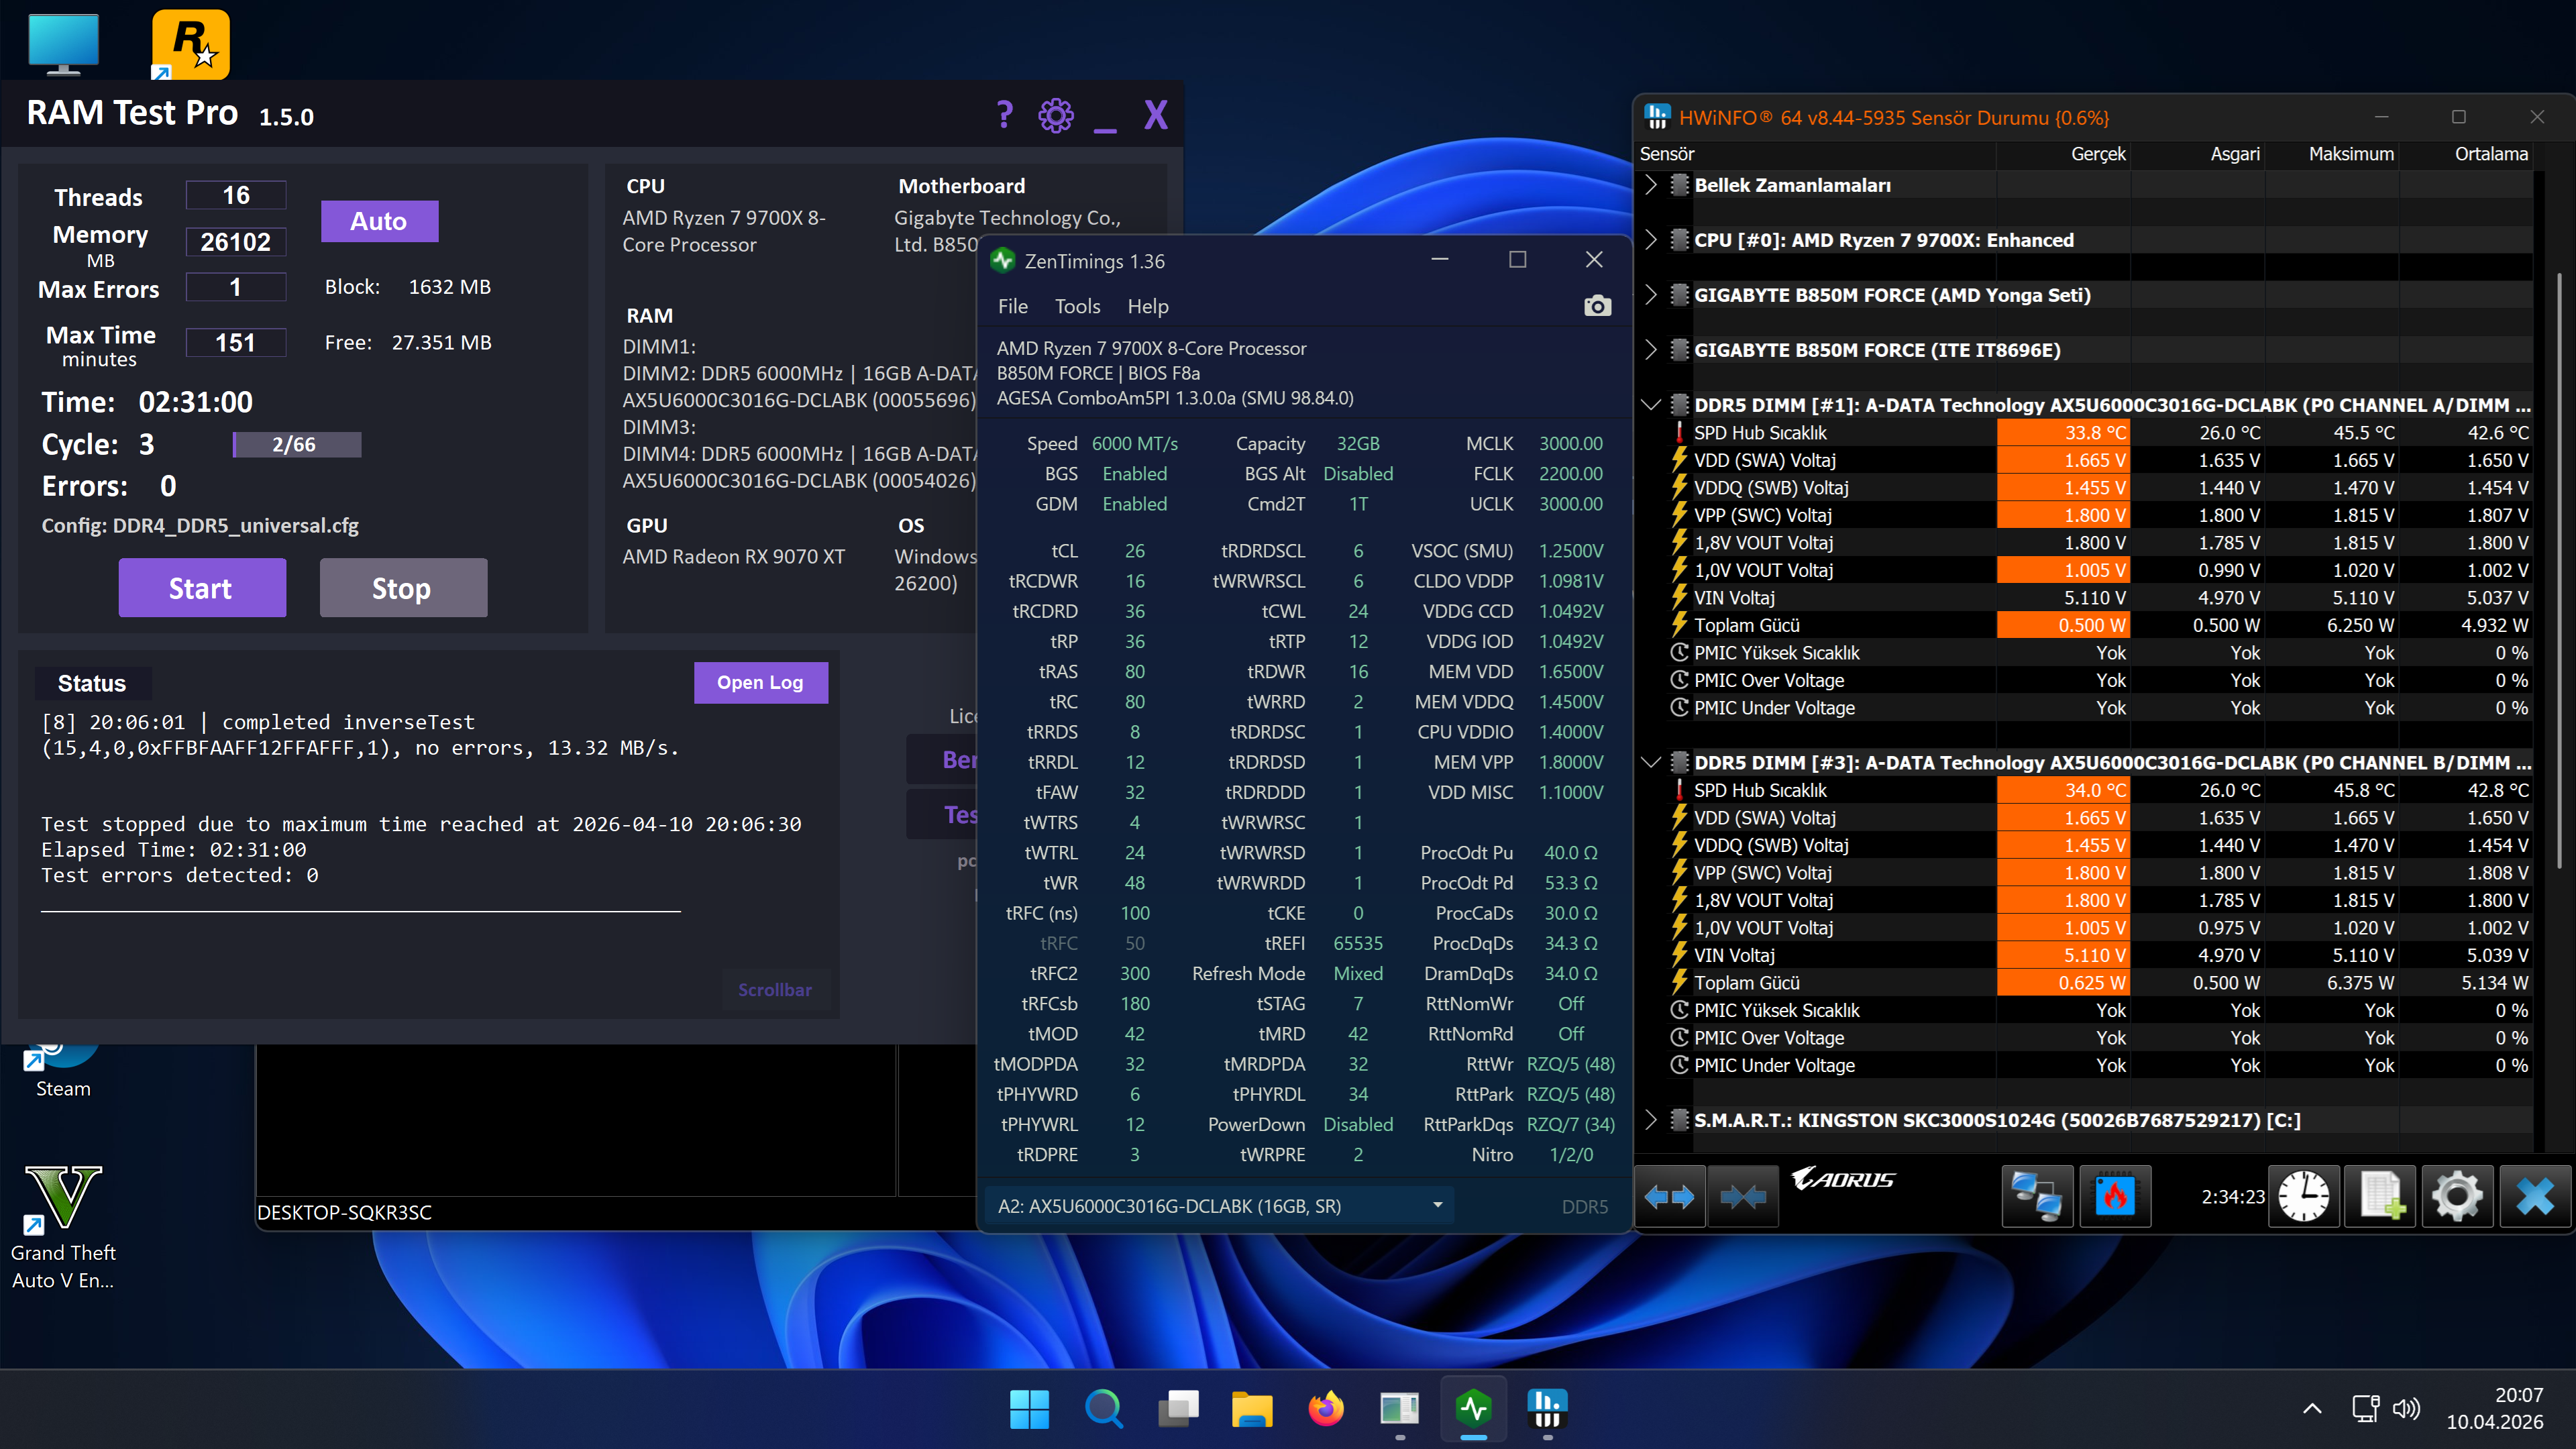Image resolution: width=2576 pixels, height=1449 pixels.
Task: Collapse DDR5 DIMM [#1] sensor group
Action: tap(1651, 405)
